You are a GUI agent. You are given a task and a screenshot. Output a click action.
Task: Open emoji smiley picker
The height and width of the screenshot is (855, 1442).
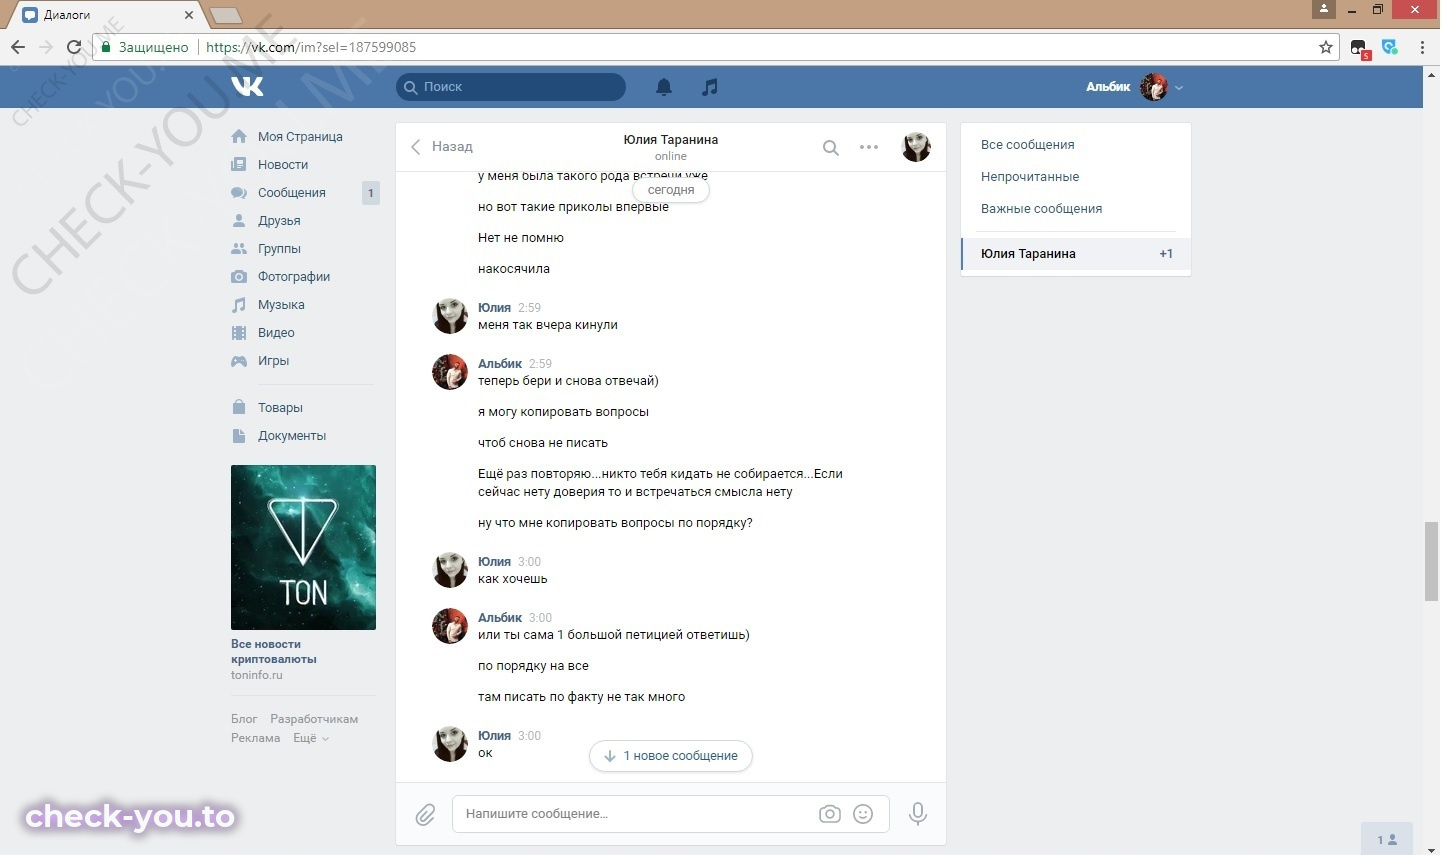coord(863,814)
